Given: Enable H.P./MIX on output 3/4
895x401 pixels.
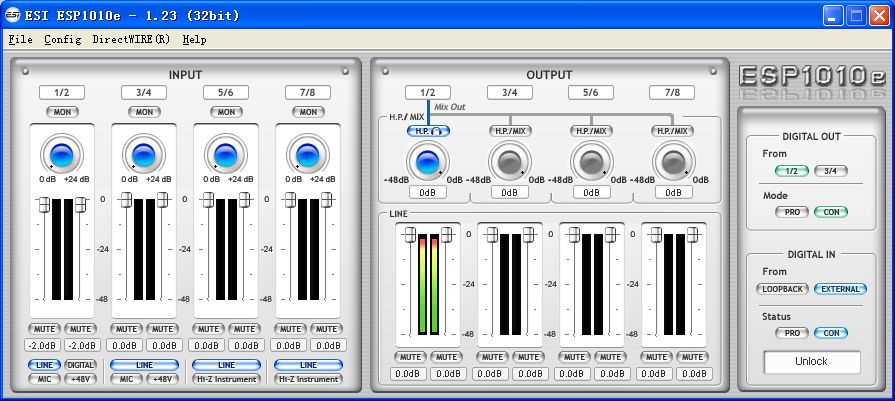Looking at the screenshot, I should (510, 131).
